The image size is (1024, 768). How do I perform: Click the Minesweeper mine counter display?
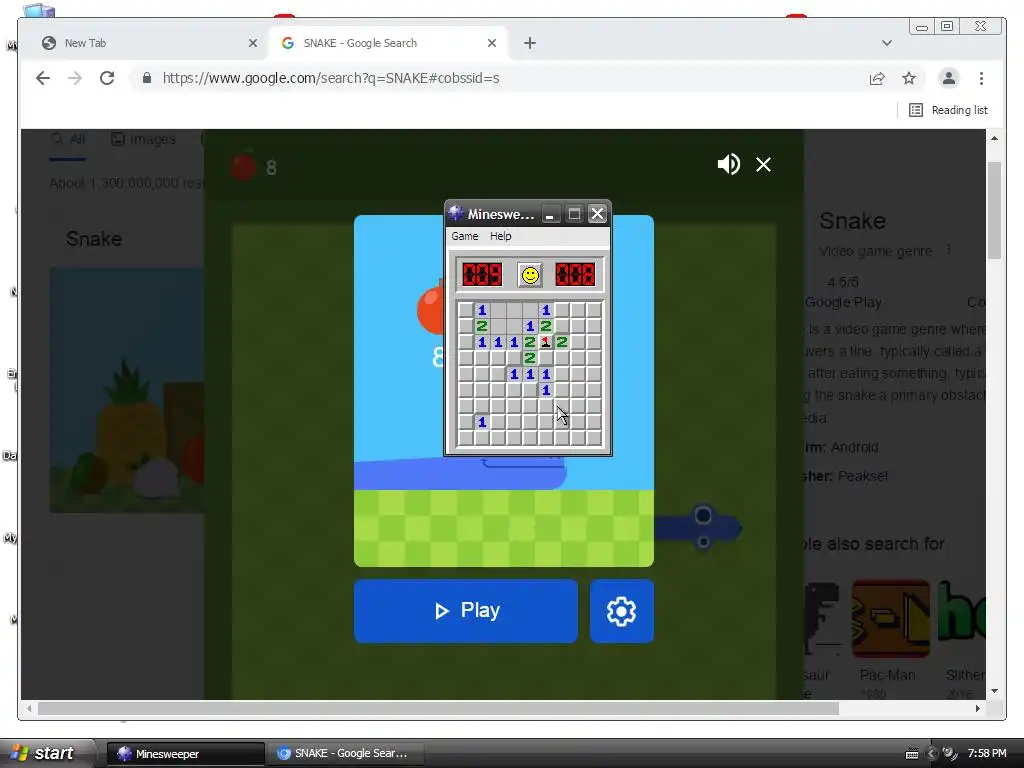483,275
